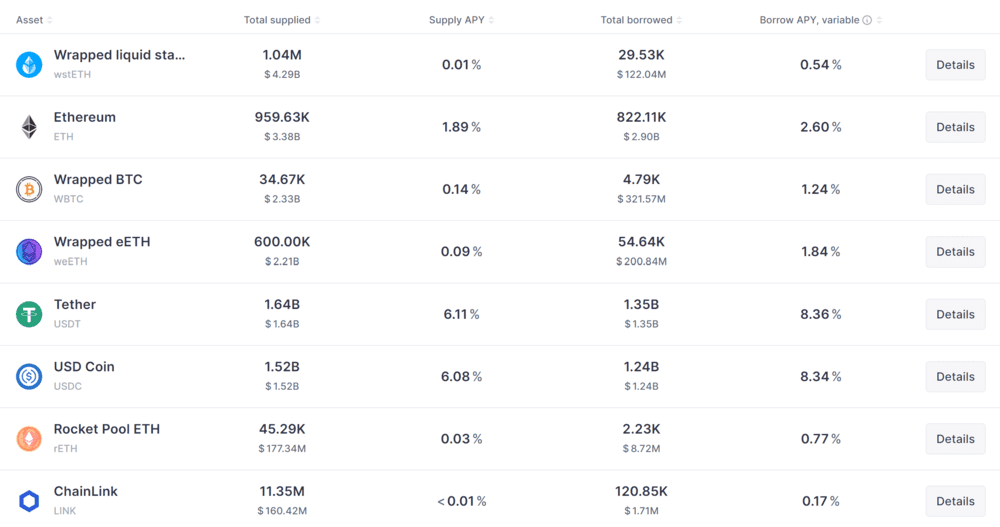Screen dimensions: 1000x527
Task: Click the Ethereum diamond logo icon
Action: (x=29, y=127)
